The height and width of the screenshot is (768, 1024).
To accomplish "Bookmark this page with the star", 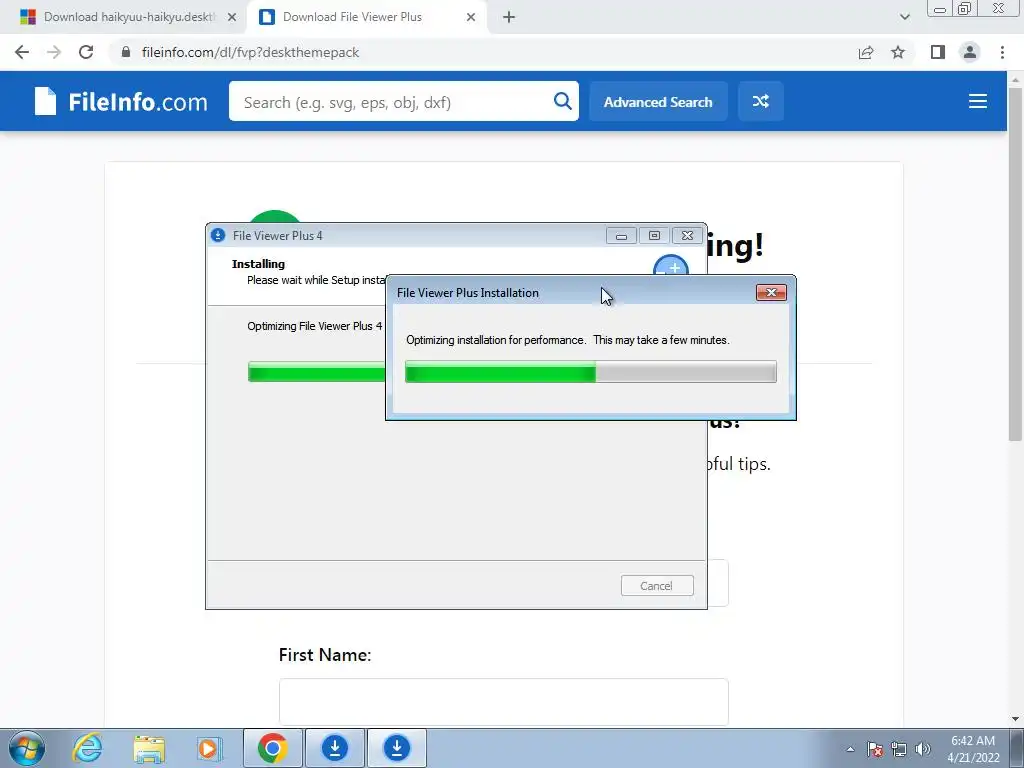I will coord(898,52).
